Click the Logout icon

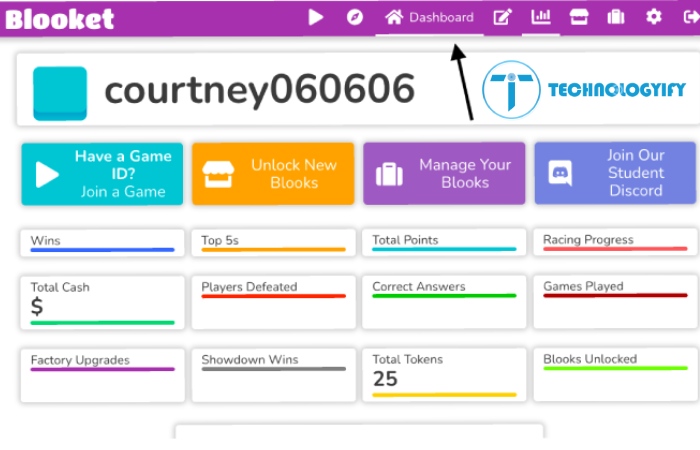[x=691, y=17]
